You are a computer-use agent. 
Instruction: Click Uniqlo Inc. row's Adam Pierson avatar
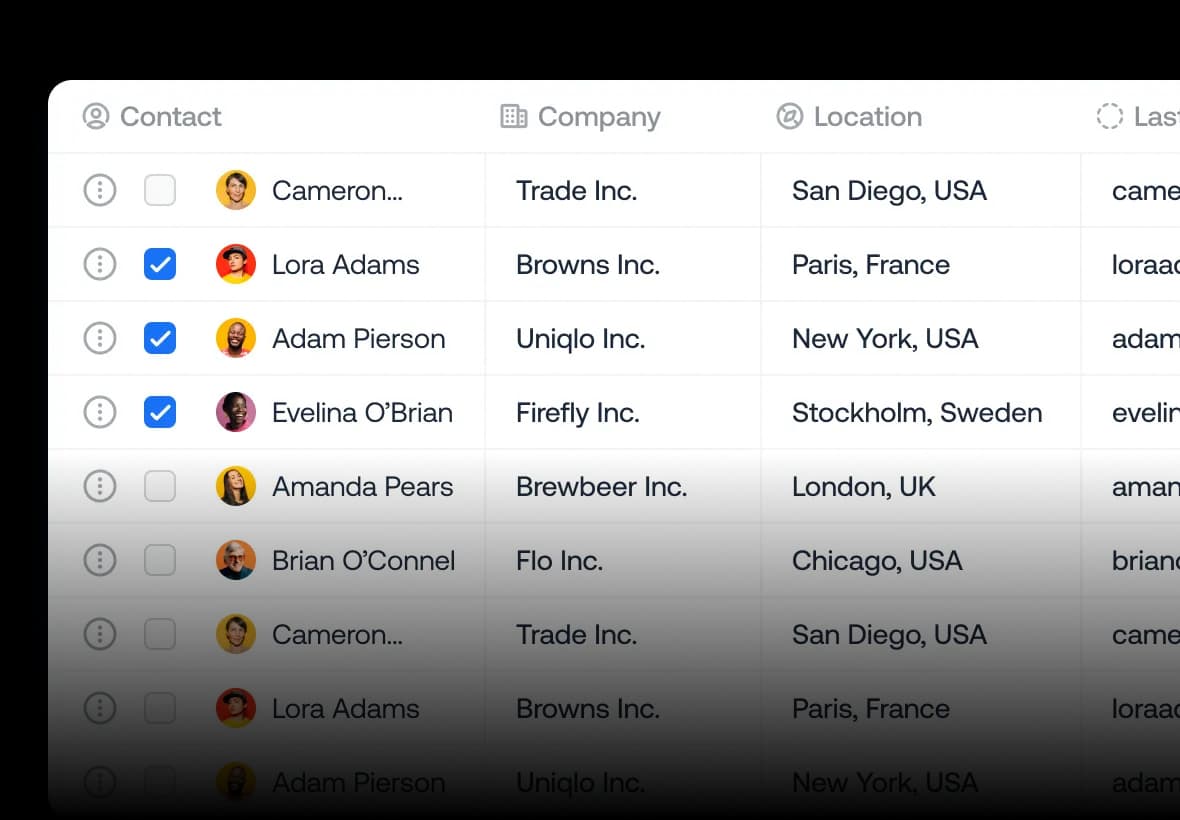click(236, 338)
